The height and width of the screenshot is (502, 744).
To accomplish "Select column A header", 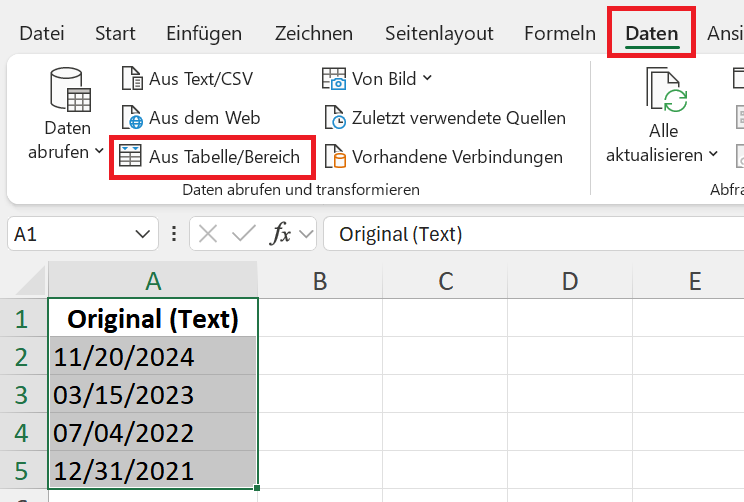I will [x=153, y=281].
